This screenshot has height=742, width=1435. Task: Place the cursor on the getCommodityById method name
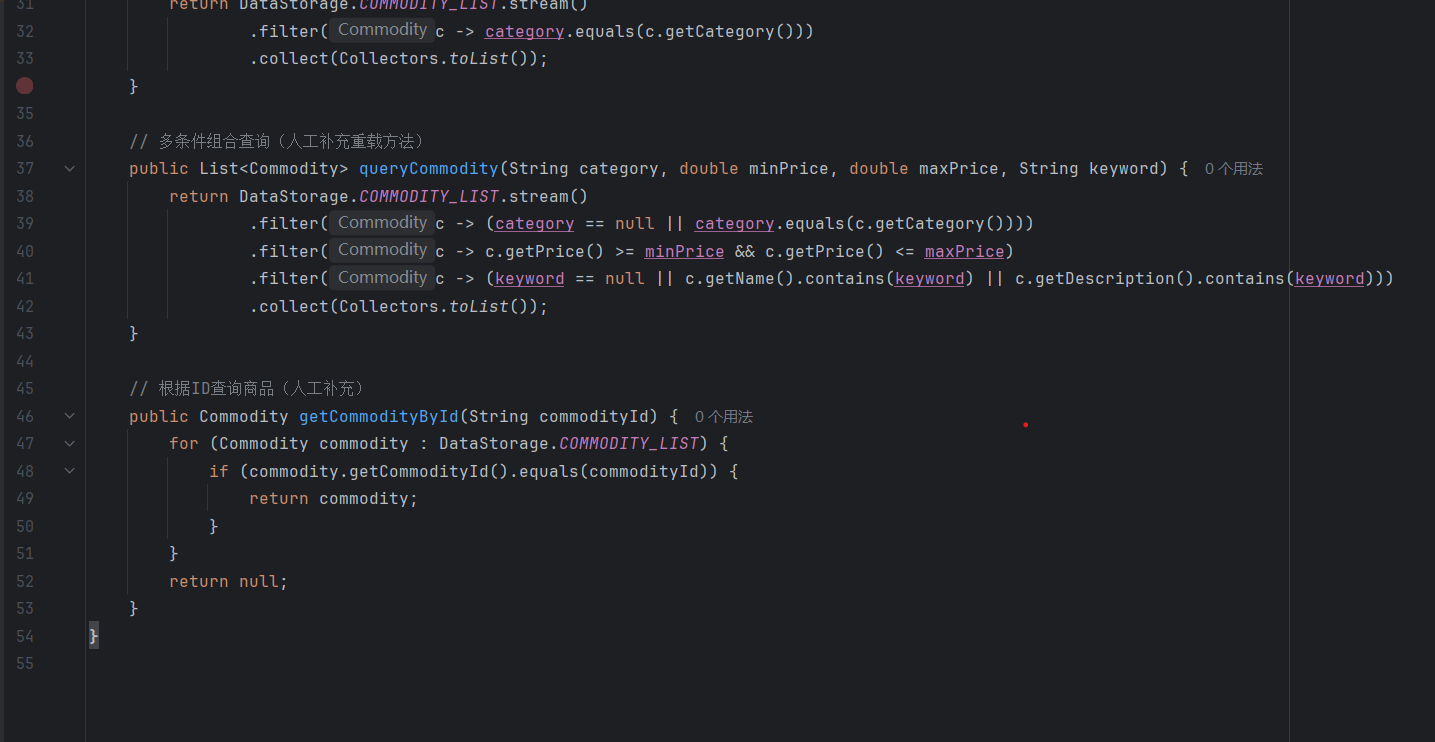click(x=379, y=416)
